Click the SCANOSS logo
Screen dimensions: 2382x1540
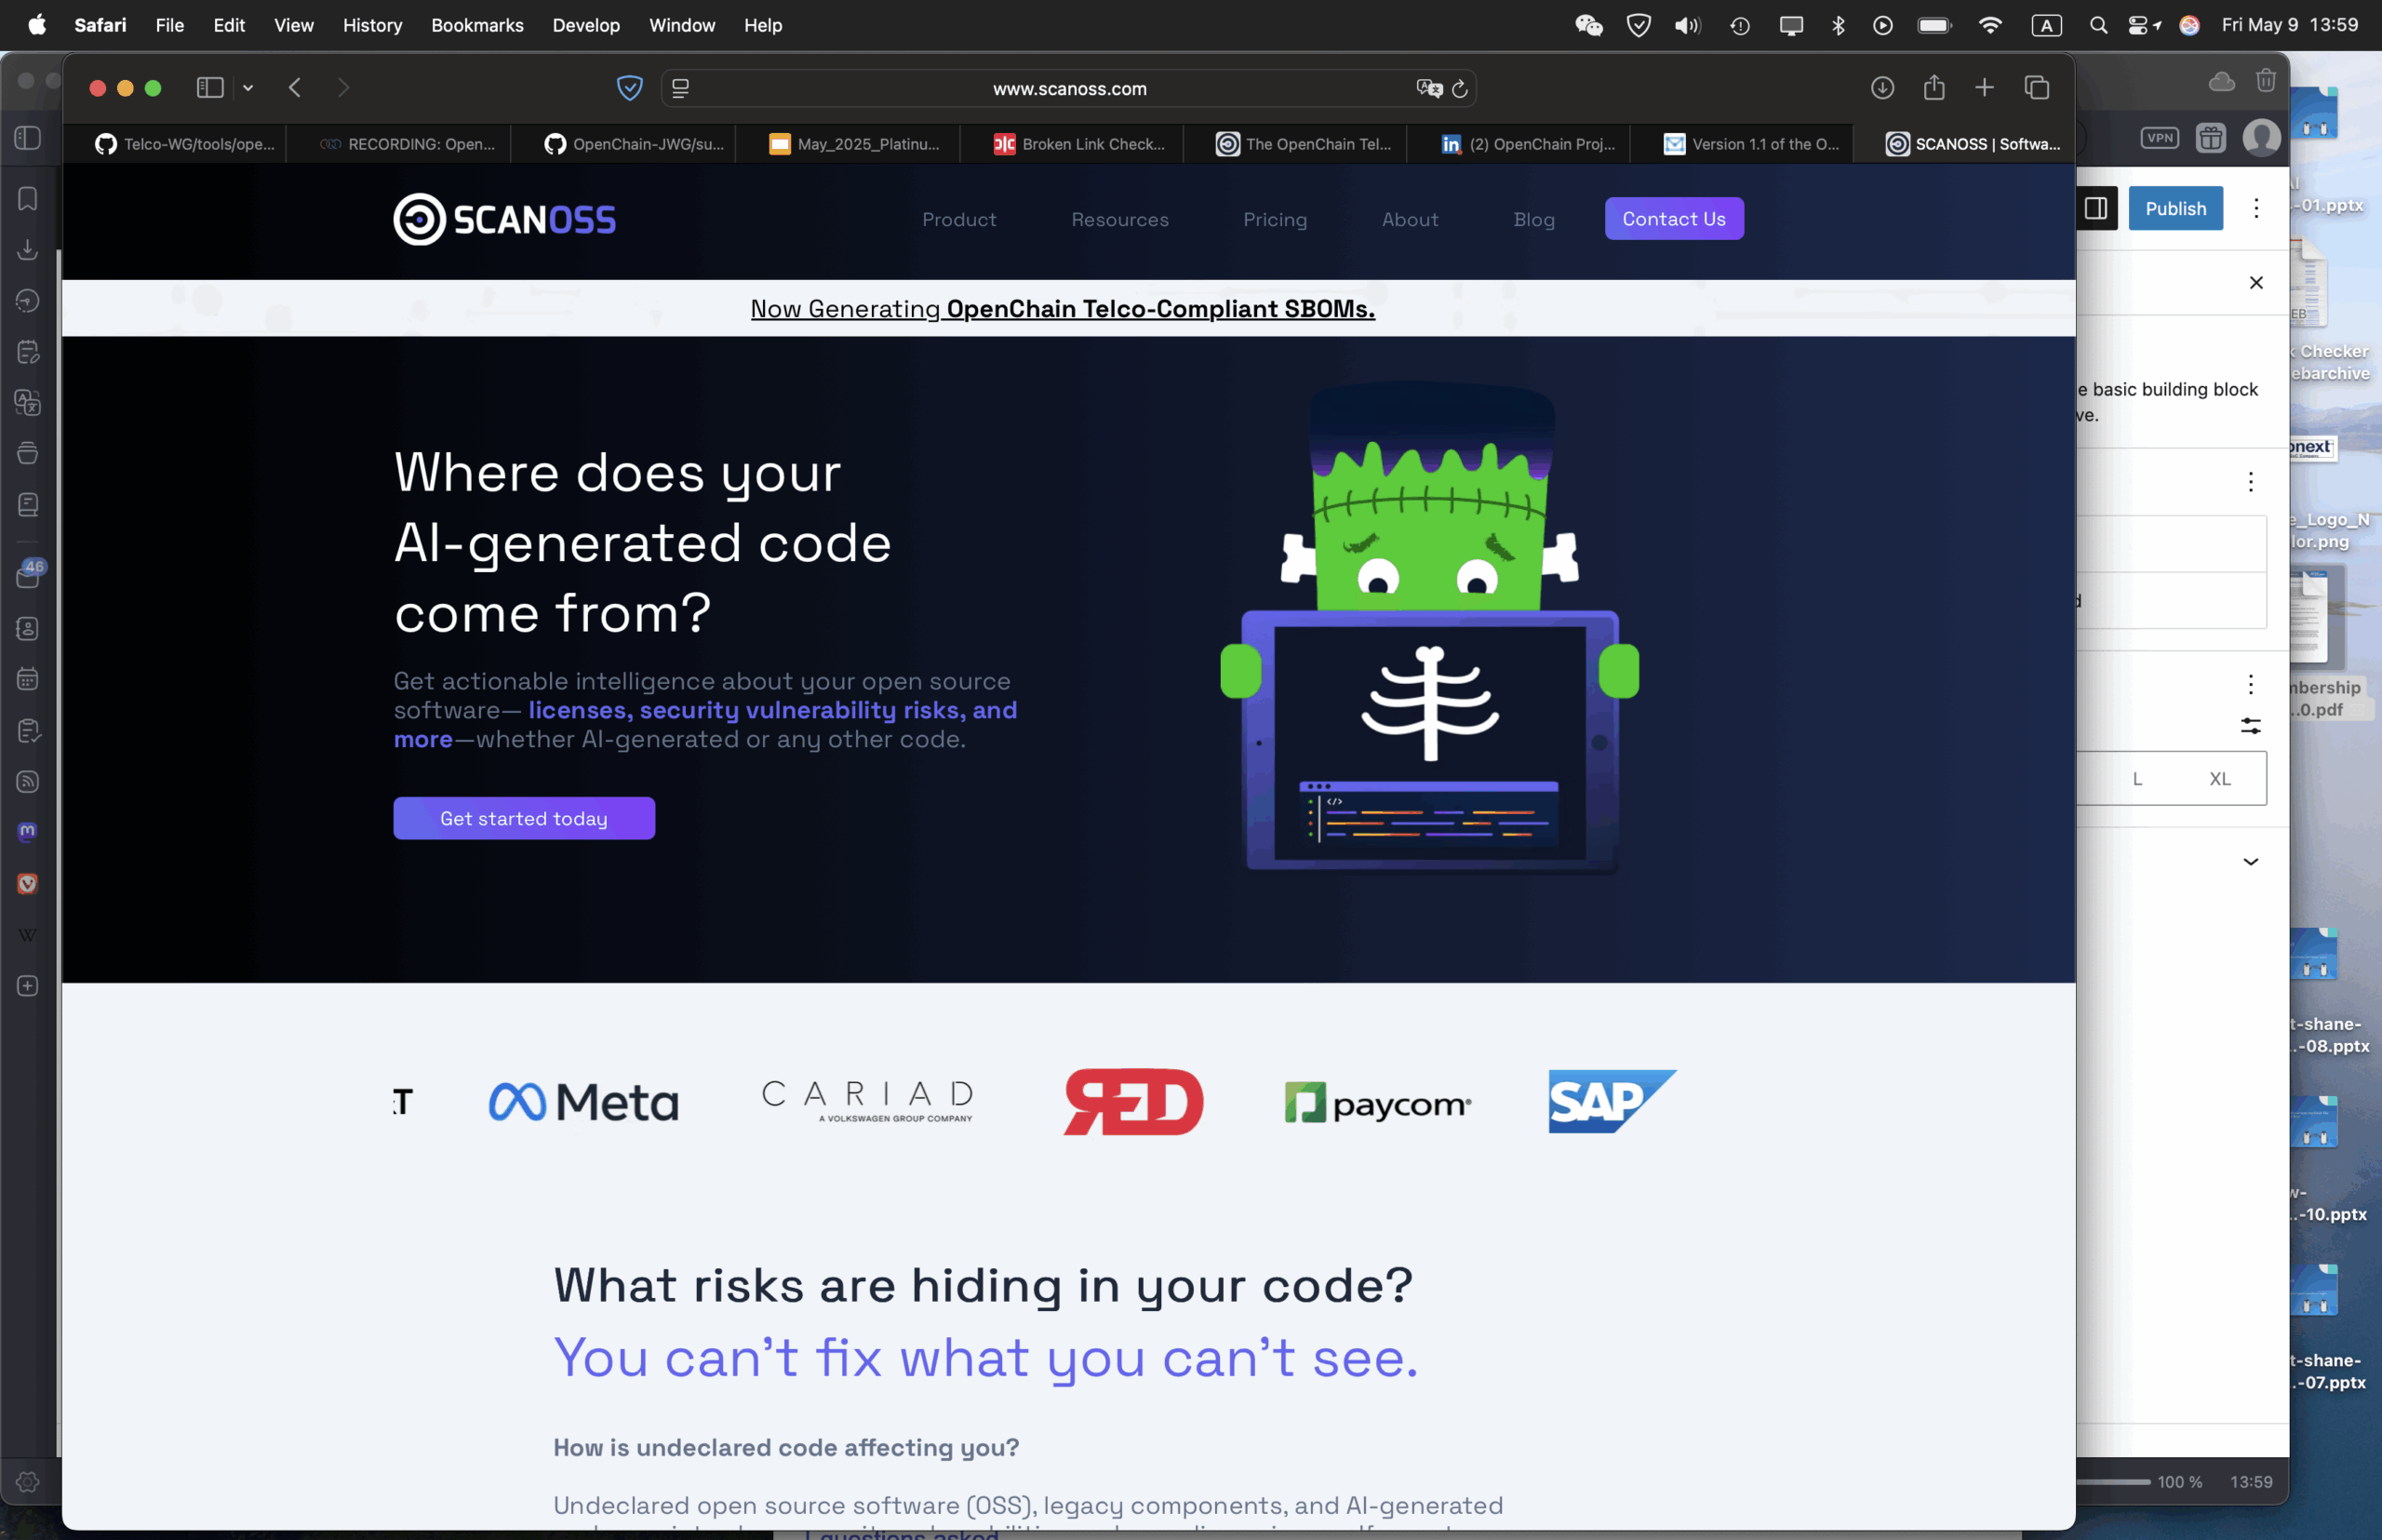[504, 219]
